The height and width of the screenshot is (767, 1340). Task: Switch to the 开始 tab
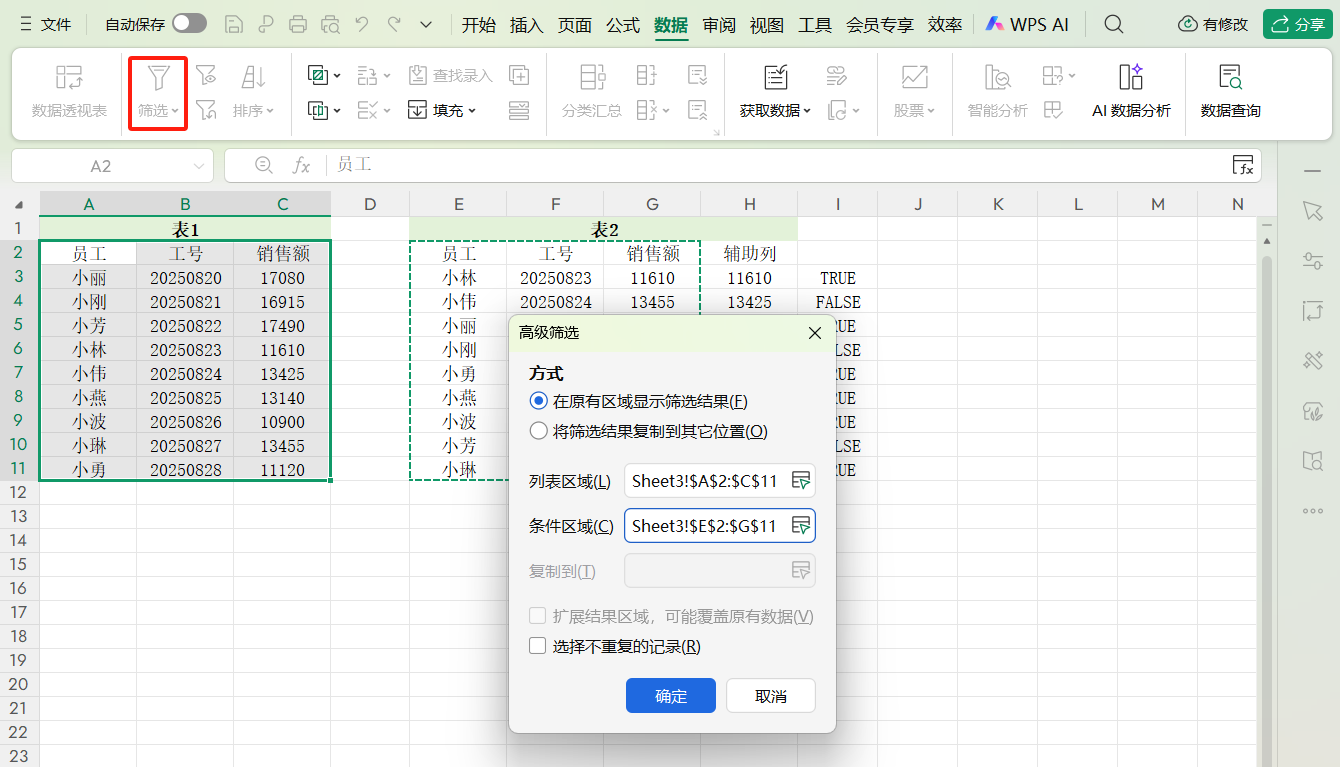(x=479, y=25)
